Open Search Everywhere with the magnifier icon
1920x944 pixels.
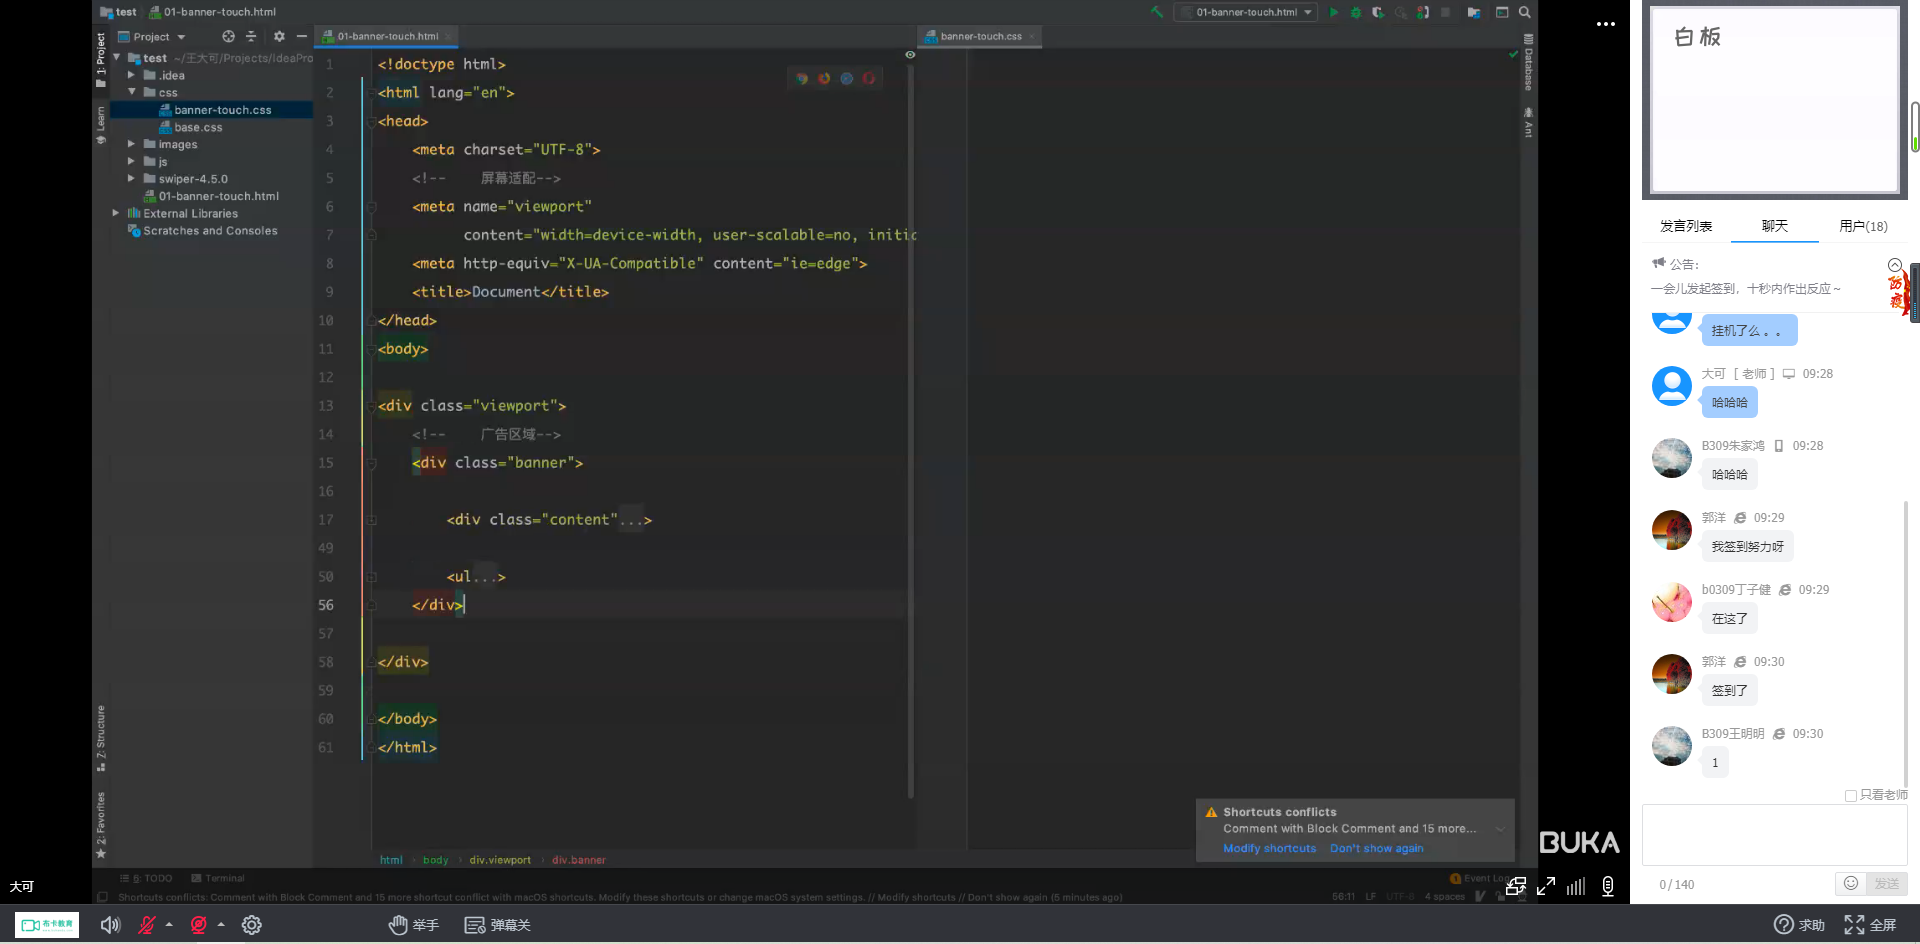(x=1525, y=12)
